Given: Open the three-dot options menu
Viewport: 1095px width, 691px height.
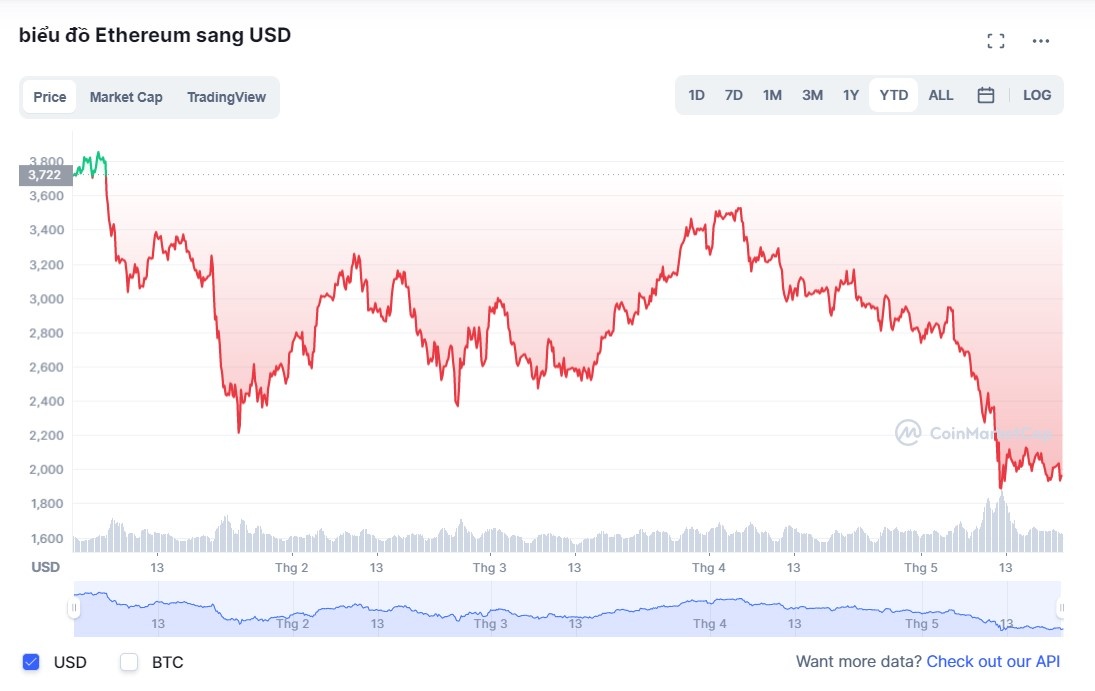Looking at the screenshot, I should [x=1040, y=41].
